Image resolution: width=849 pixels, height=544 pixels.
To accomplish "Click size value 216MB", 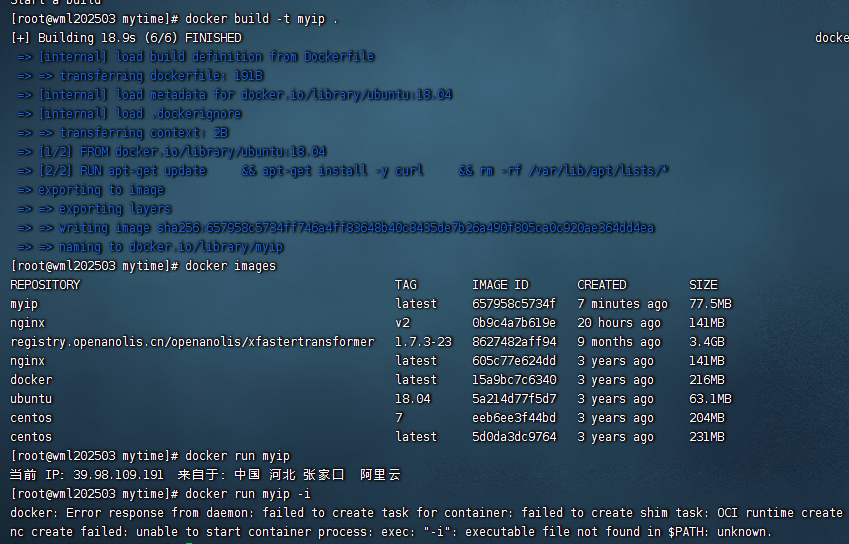I will (x=707, y=380).
